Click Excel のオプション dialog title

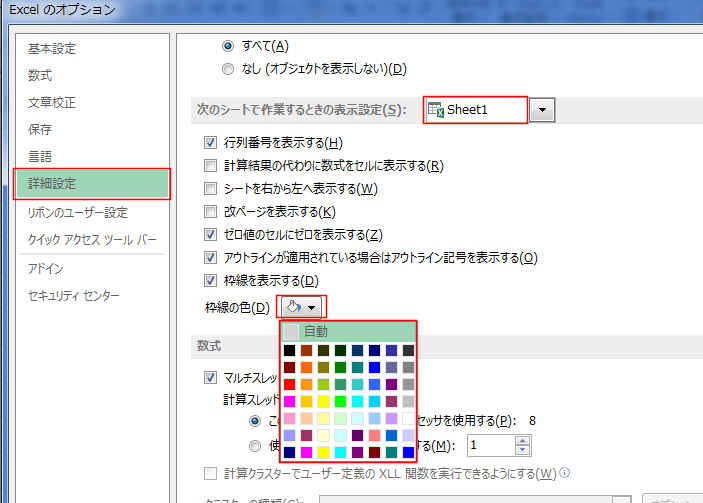(x=62, y=9)
